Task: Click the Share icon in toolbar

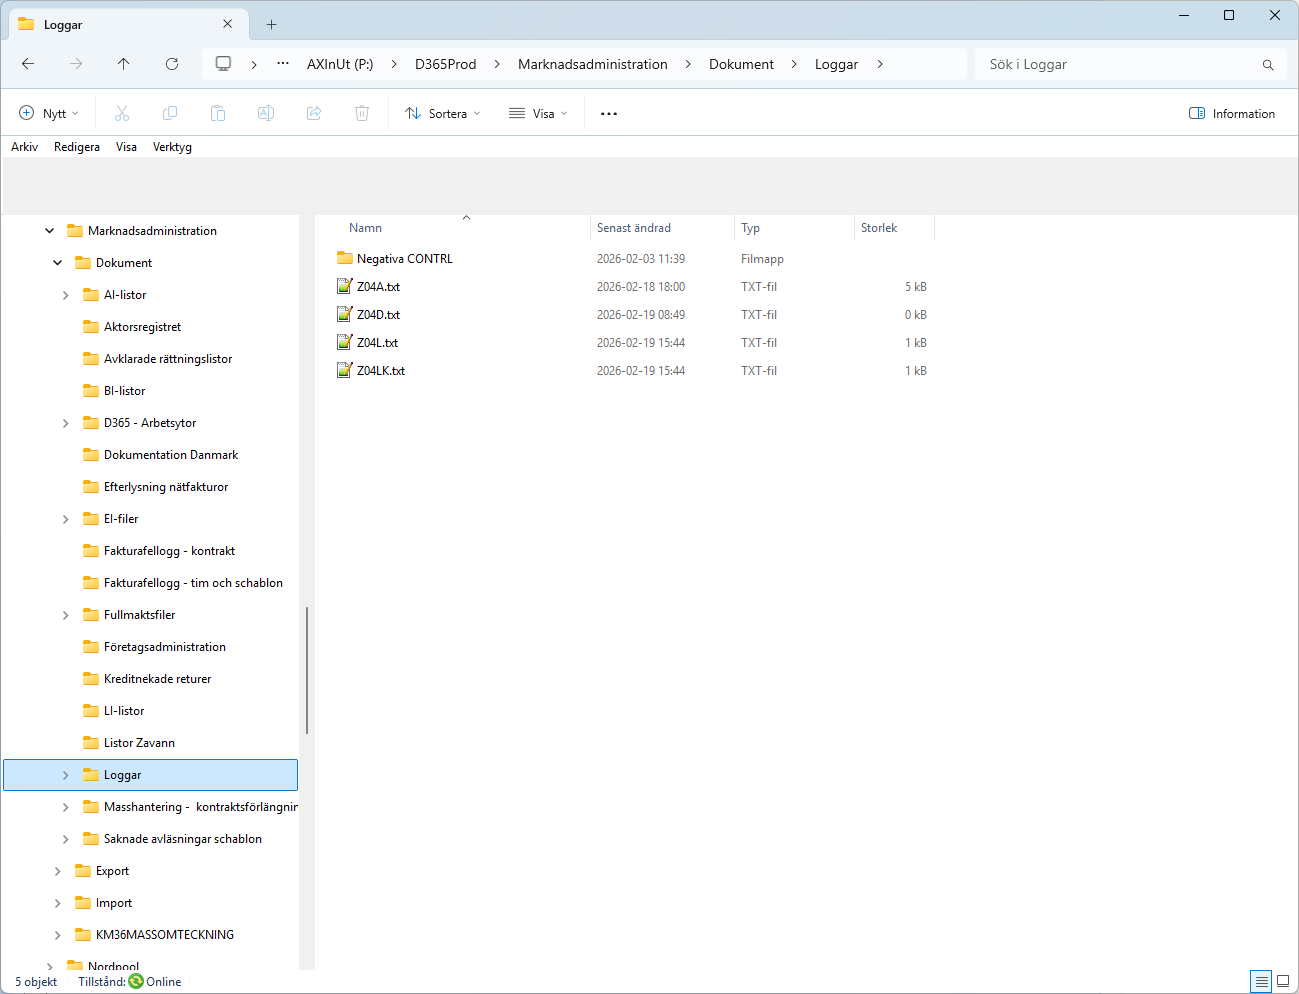Action: [314, 114]
